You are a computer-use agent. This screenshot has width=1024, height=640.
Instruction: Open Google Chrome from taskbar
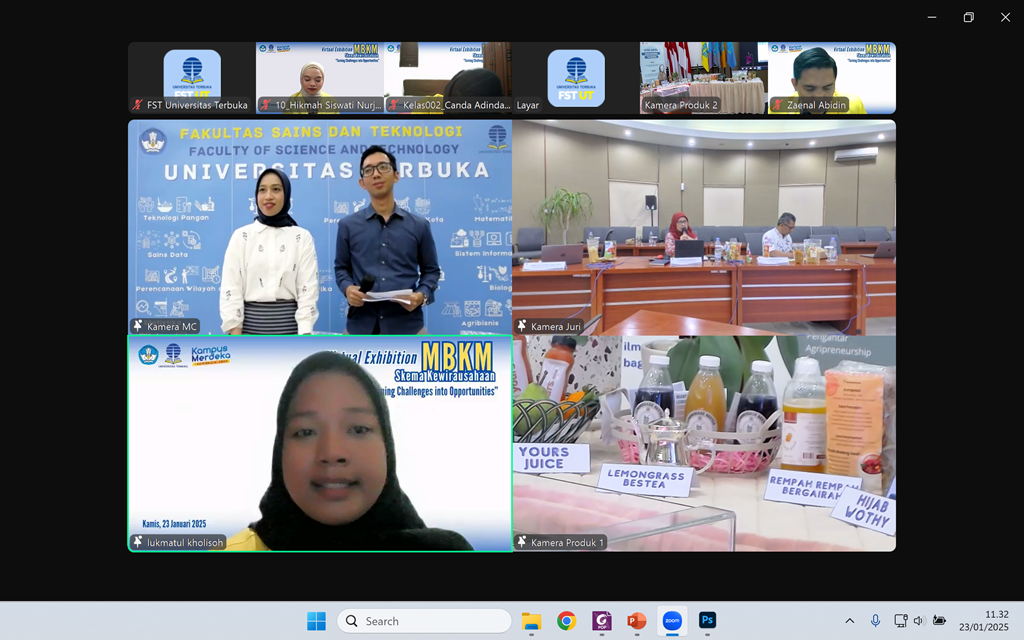[566, 621]
